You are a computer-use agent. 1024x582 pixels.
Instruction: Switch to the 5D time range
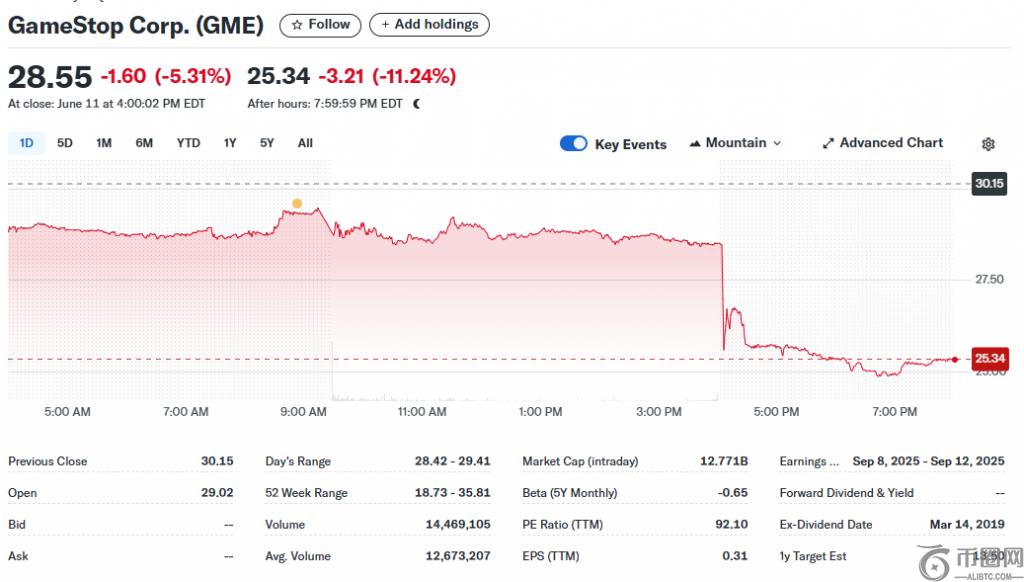[65, 143]
